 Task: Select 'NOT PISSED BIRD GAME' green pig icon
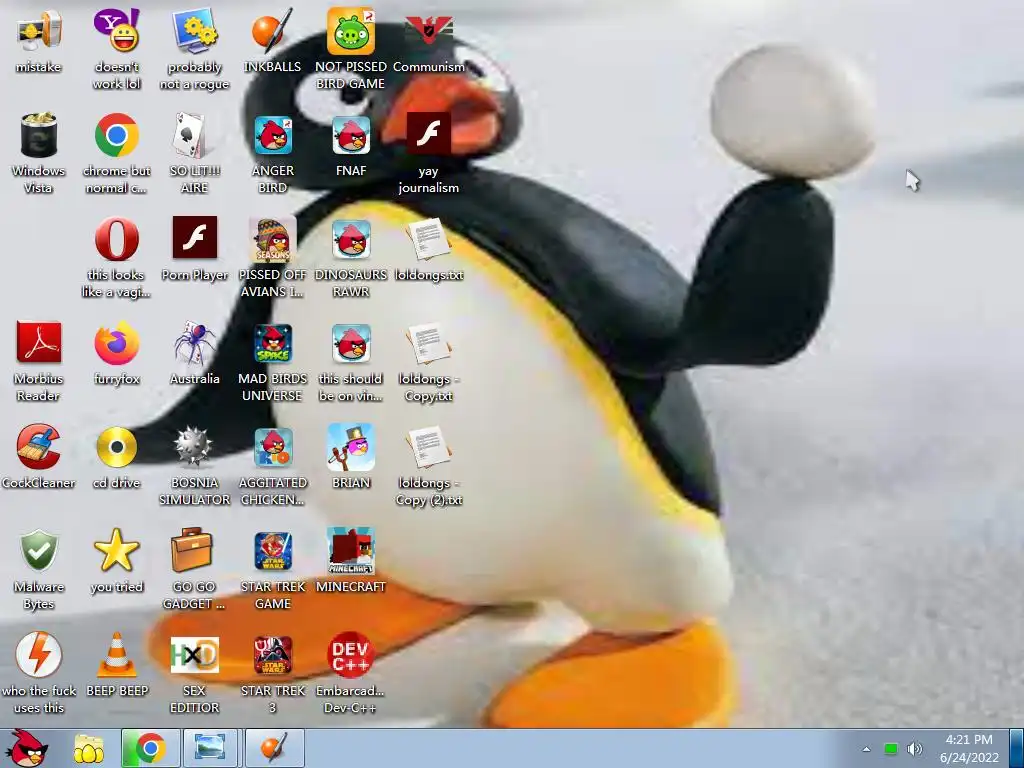351,31
